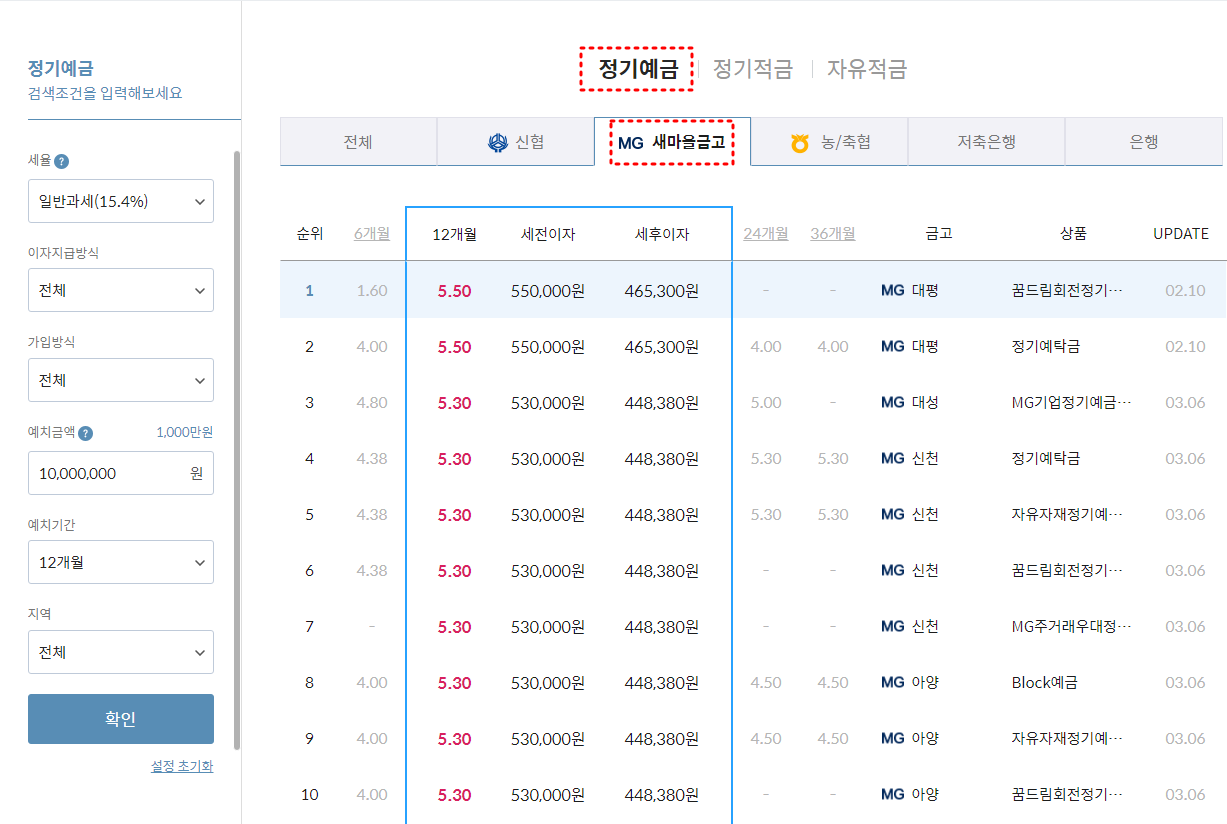1227x824 pixels.
Task: Click the 금고 column header
Action: 939,234
